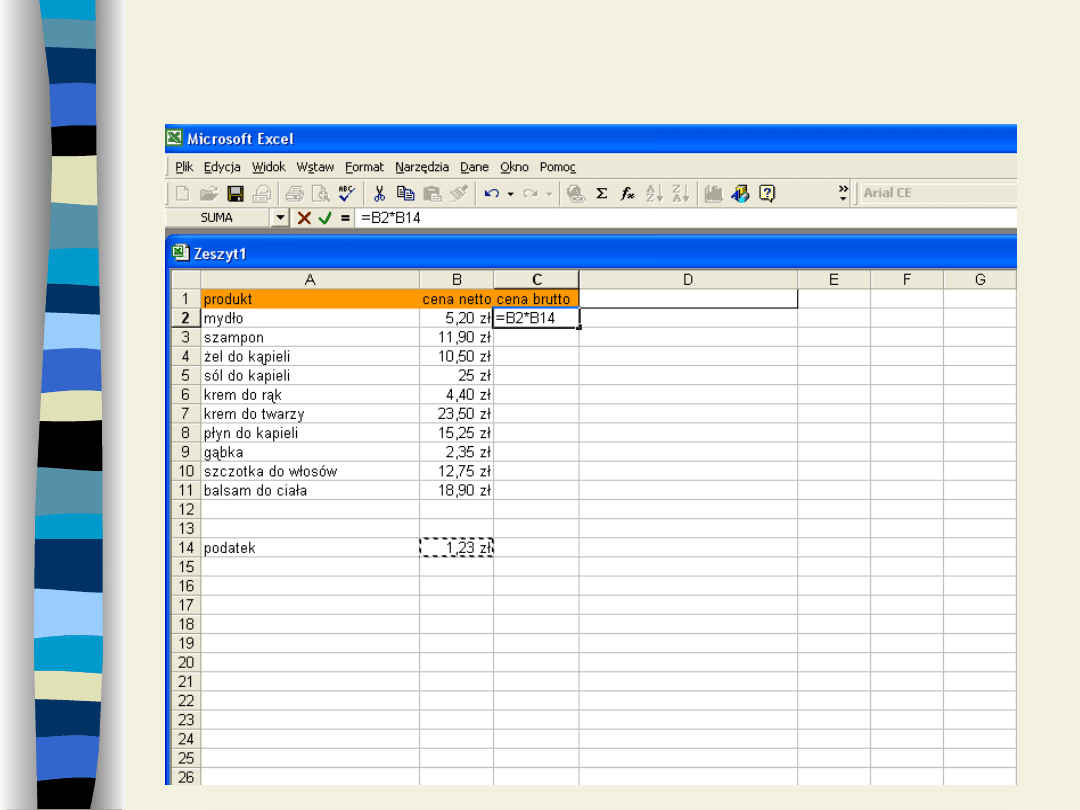Click the AutoSum sigma icon
The width and height of the screenshot is (1080, 810).
602,194
